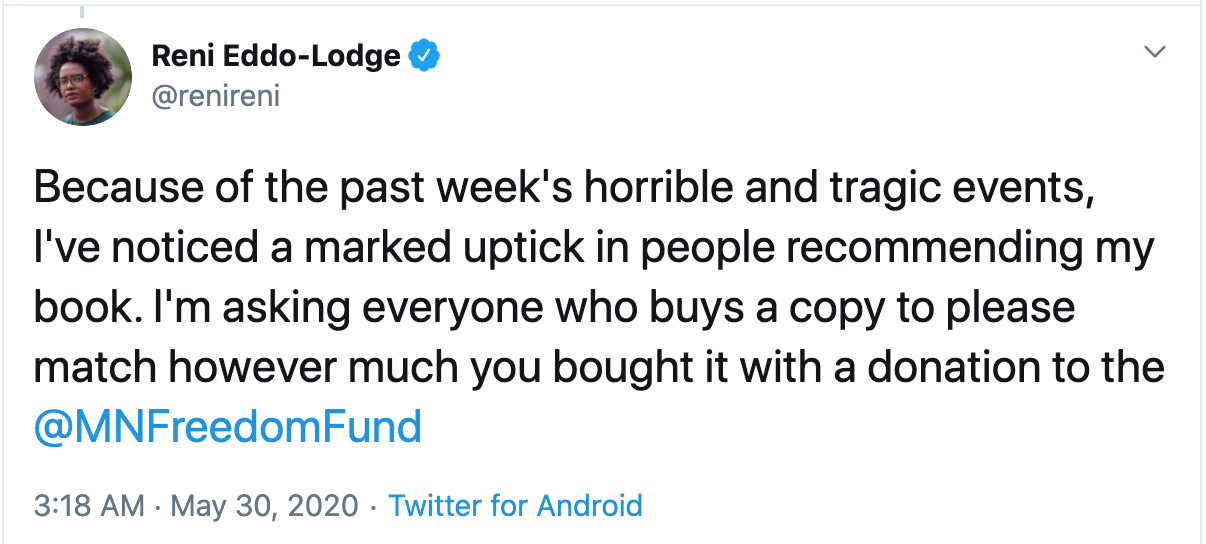Click the May 30, 2020 date
Screen dimensions: 1206x544
point(265,505)
